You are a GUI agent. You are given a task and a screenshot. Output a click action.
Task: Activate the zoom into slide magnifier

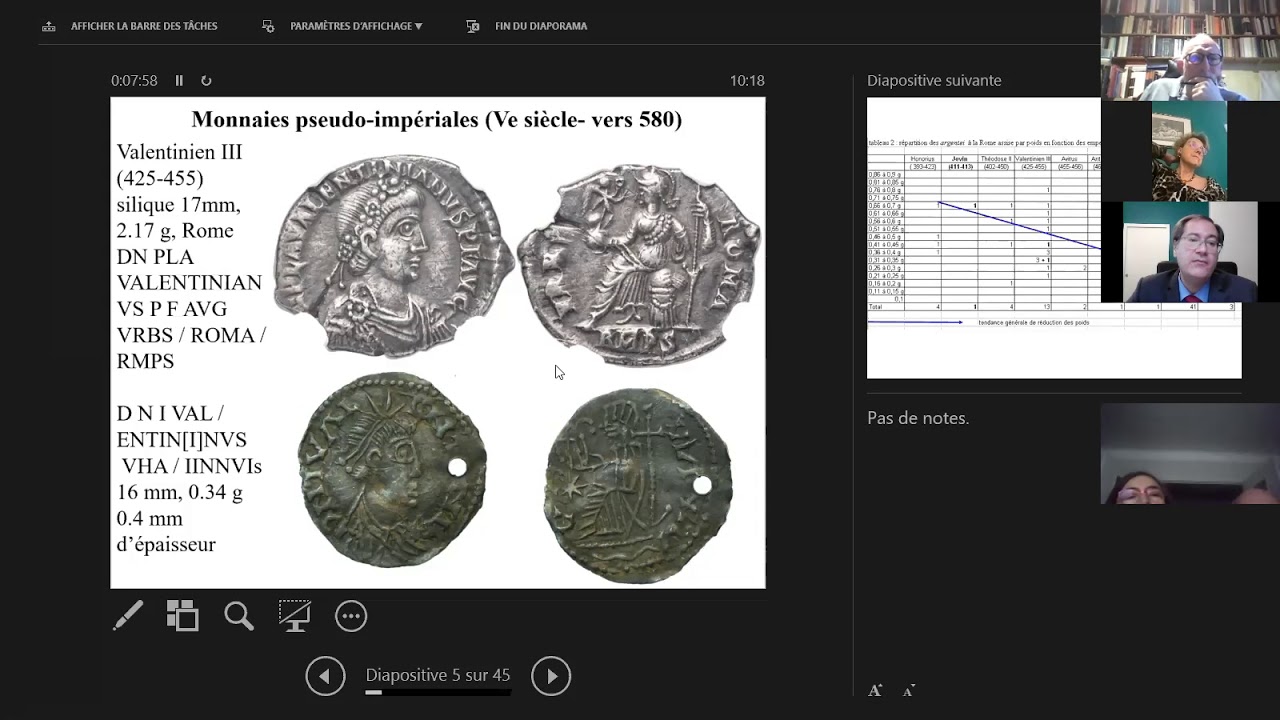[x=239, y=615]
